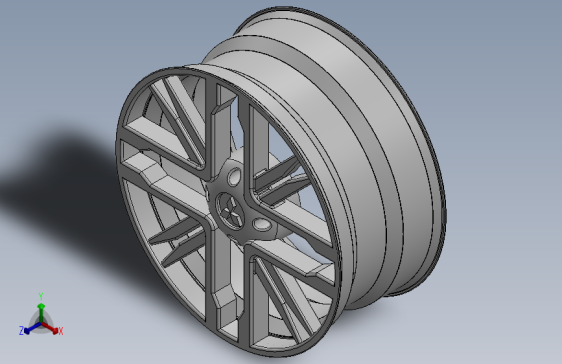This screenshot has height=364, width=562.
Task: Click the red X axis of the triad
Action: click(x=50, y=327)
